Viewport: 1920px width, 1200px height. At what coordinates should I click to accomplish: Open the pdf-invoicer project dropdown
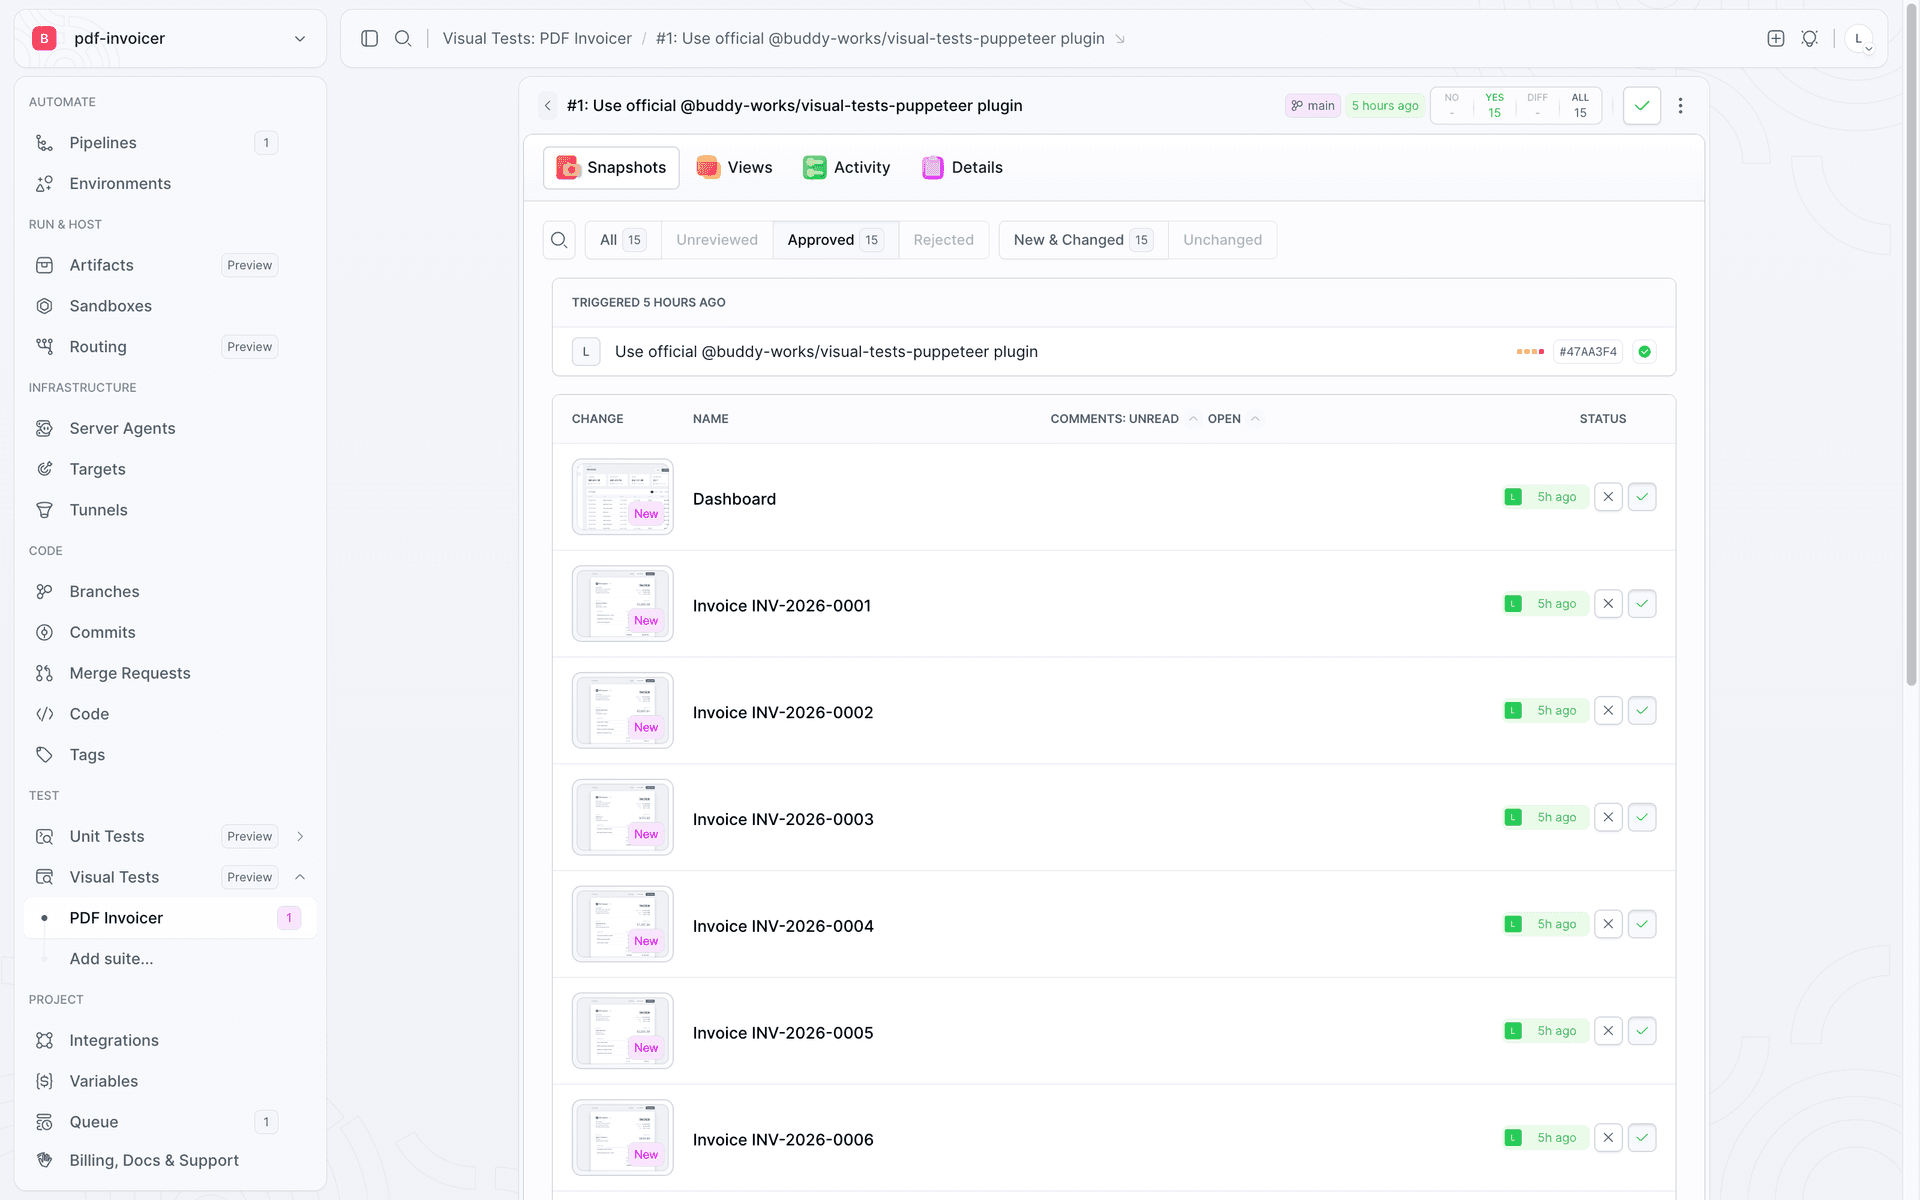coord(170,38)
